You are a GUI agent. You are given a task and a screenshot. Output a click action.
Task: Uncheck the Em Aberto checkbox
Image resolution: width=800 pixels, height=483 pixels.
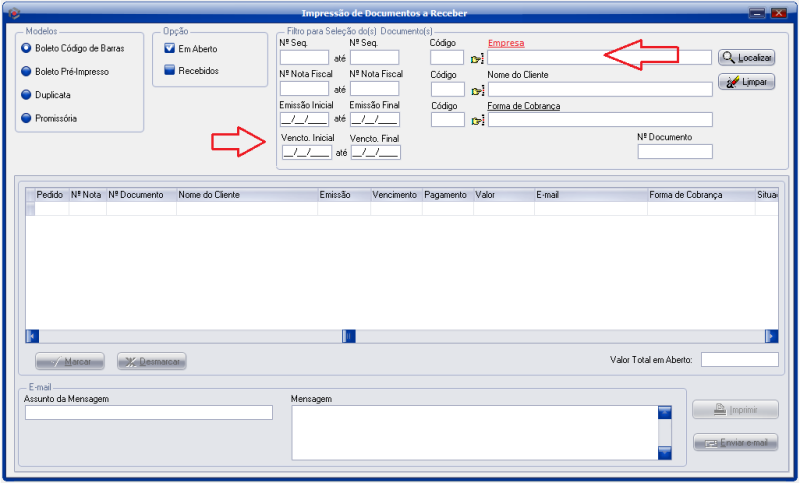coord(170,49)
